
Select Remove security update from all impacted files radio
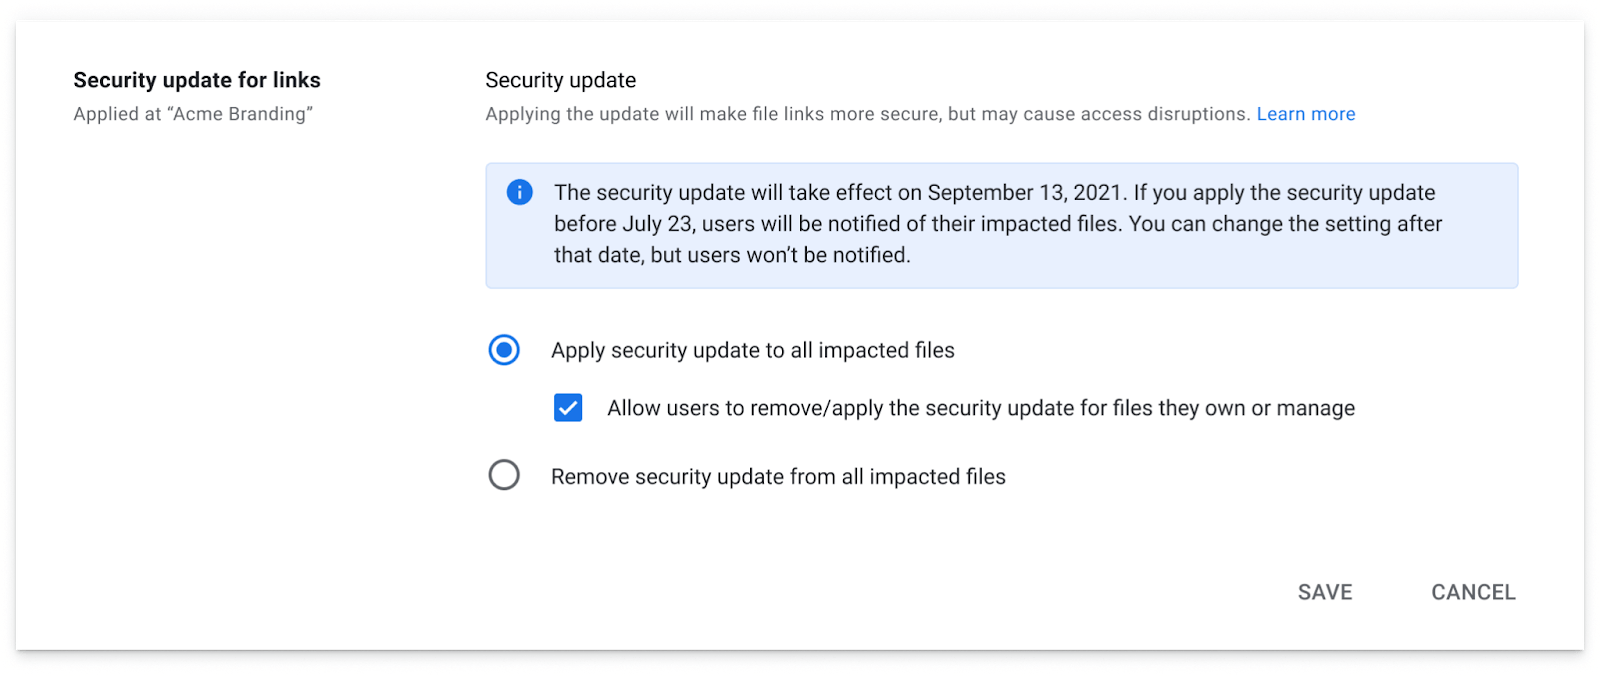point(504,475)
